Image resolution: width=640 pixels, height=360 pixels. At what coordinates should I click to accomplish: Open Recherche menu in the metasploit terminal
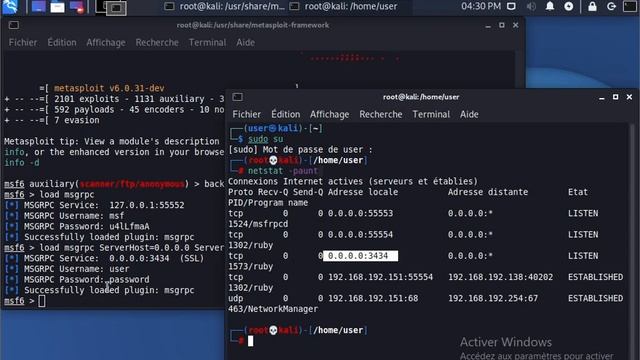coord(157,42)
